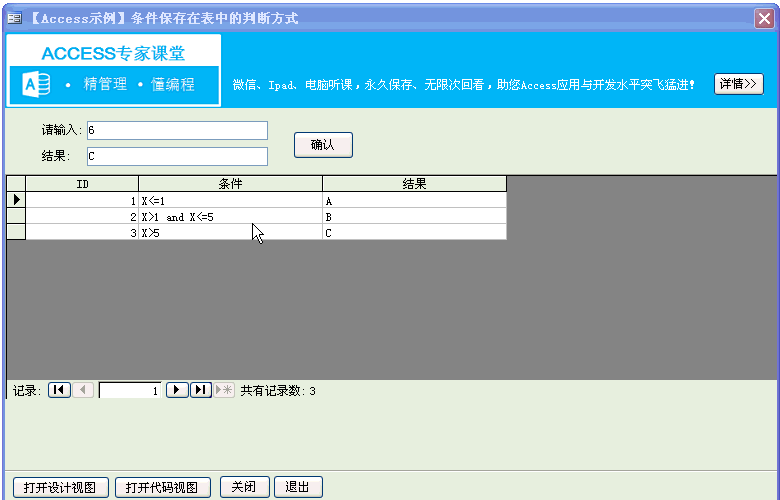Click ID cell with value 3
Image resolution: width=780 pixels, height=500 pixels.
pos(82,232)
